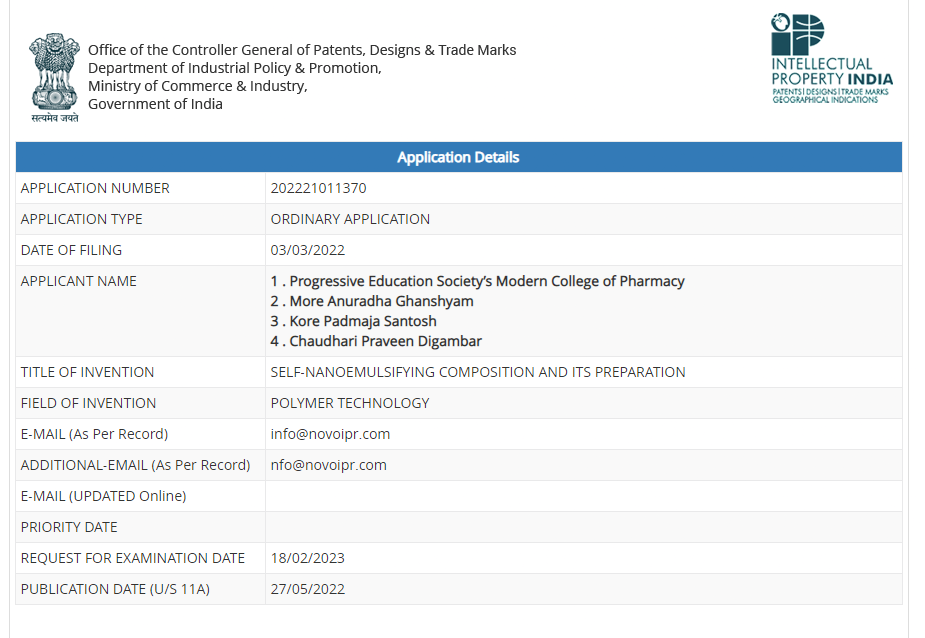This screenshot has height=638, width=925.
Task: Click the Application Details header bar
Action: pyautogui.click(x=458, y=157)
